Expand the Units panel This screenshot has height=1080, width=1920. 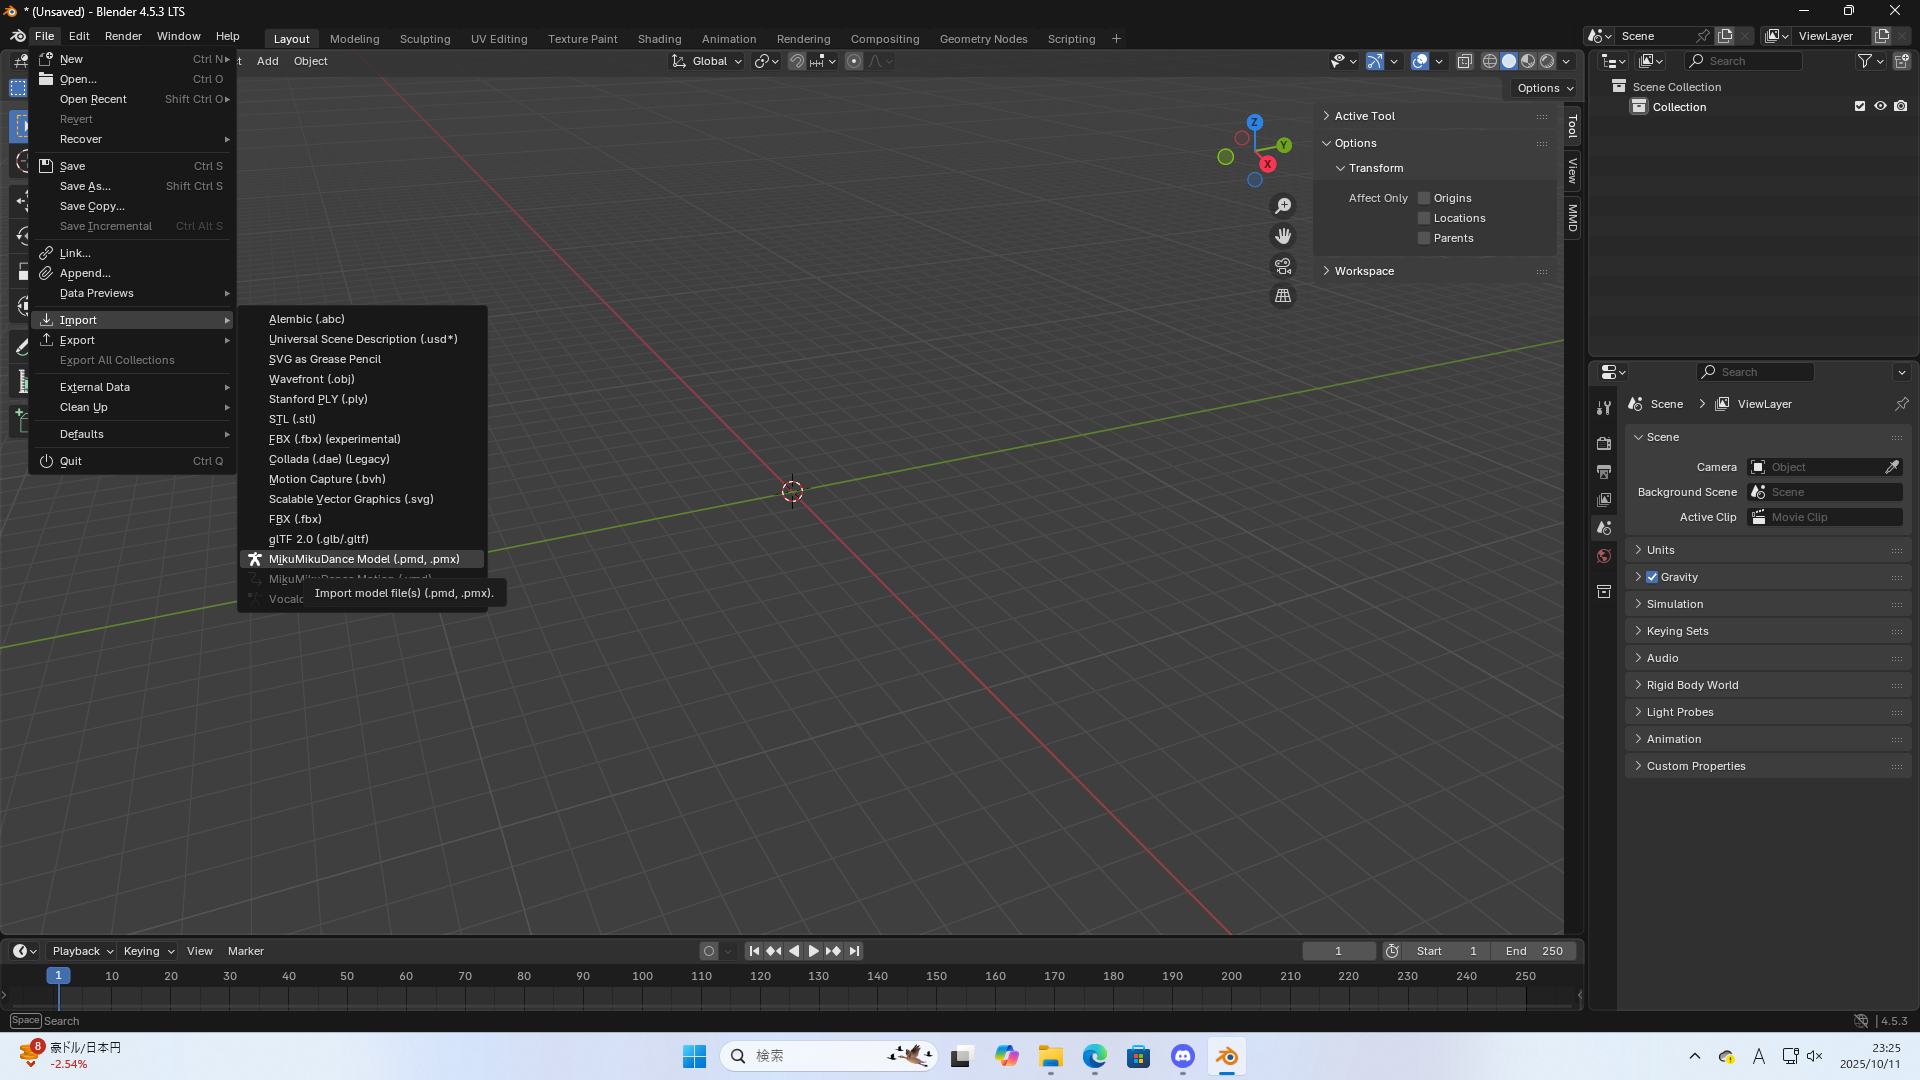pyautogui.click(x=1659, y=549)
